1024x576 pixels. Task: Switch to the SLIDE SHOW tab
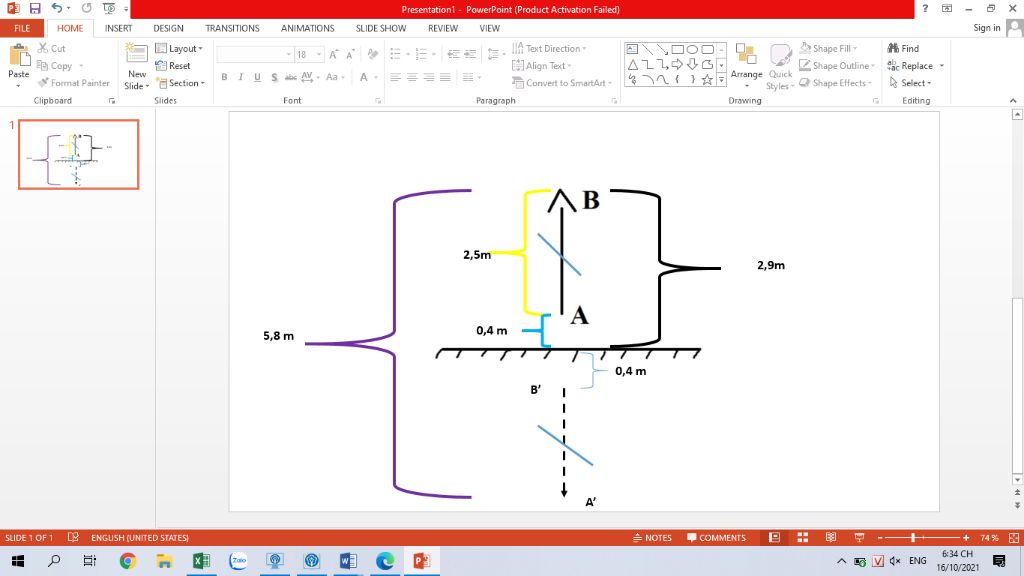(x=381, y=28)
